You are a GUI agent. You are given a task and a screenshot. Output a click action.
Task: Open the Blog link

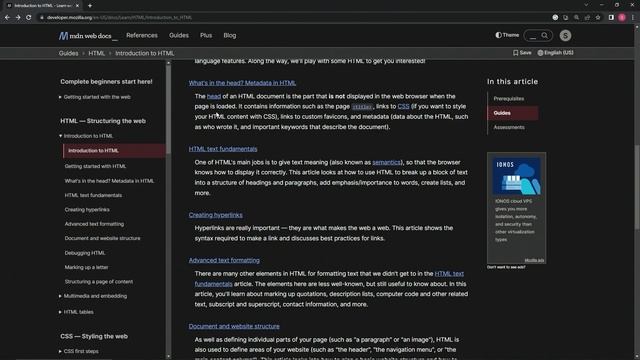tap(230, 36)
